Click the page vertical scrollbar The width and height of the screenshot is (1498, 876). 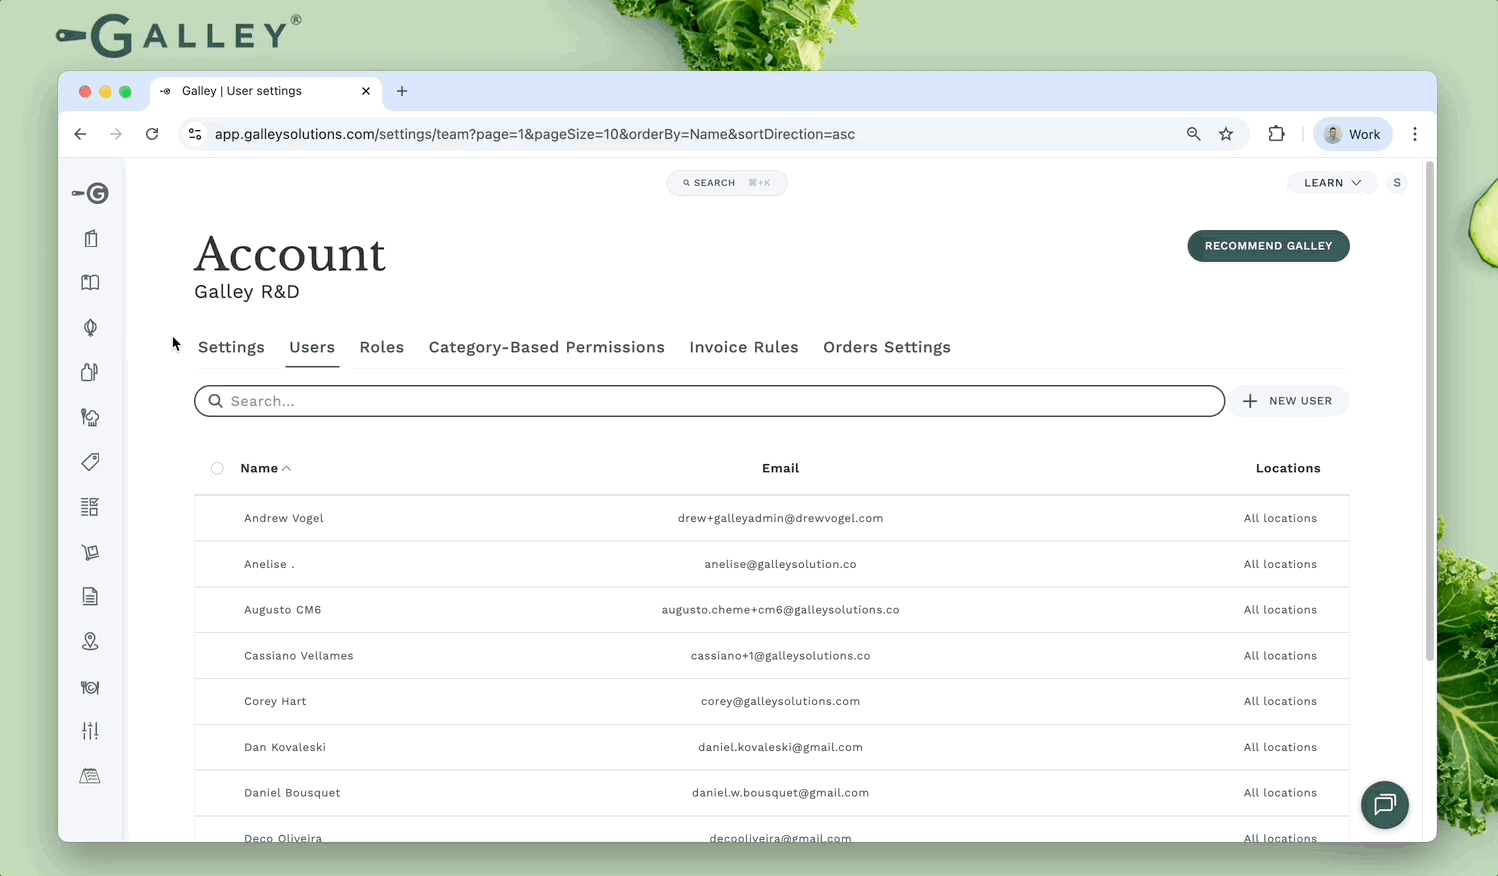point(1430,410)
